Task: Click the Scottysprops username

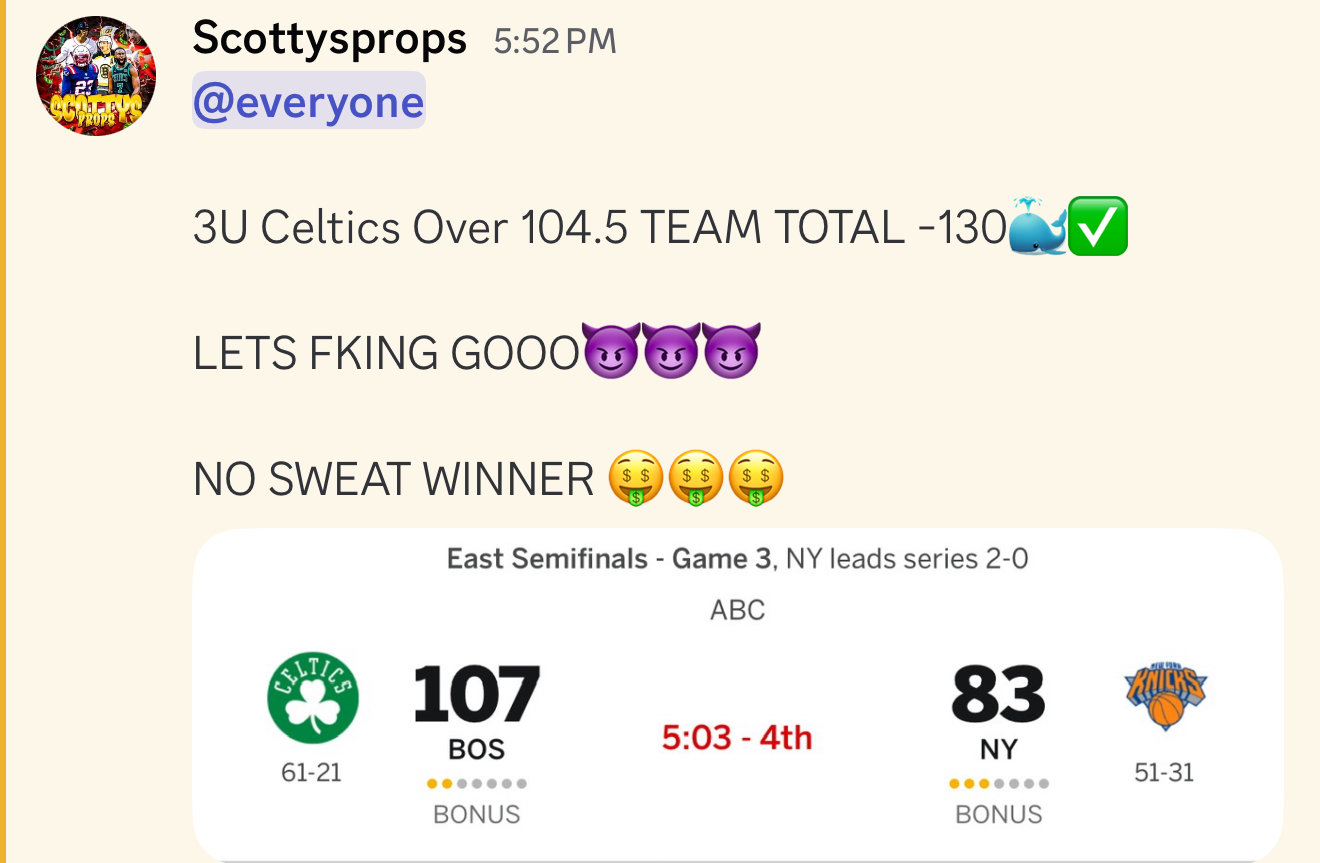Action: [330, 39]
